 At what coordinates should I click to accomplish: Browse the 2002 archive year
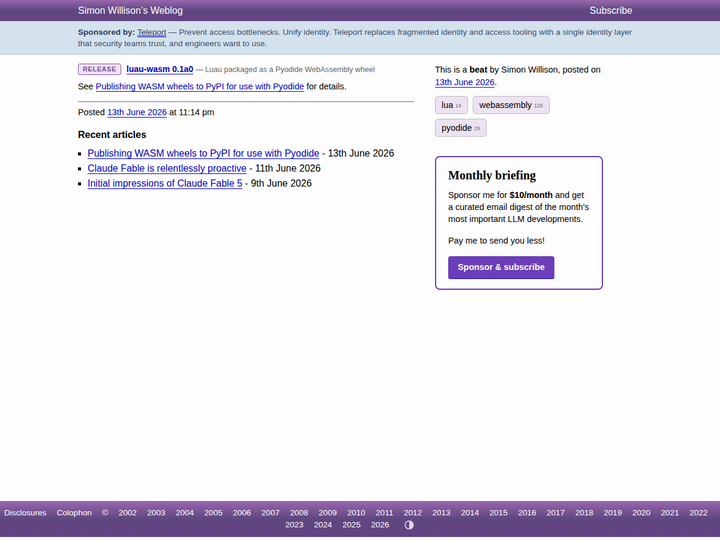(128, 513)
